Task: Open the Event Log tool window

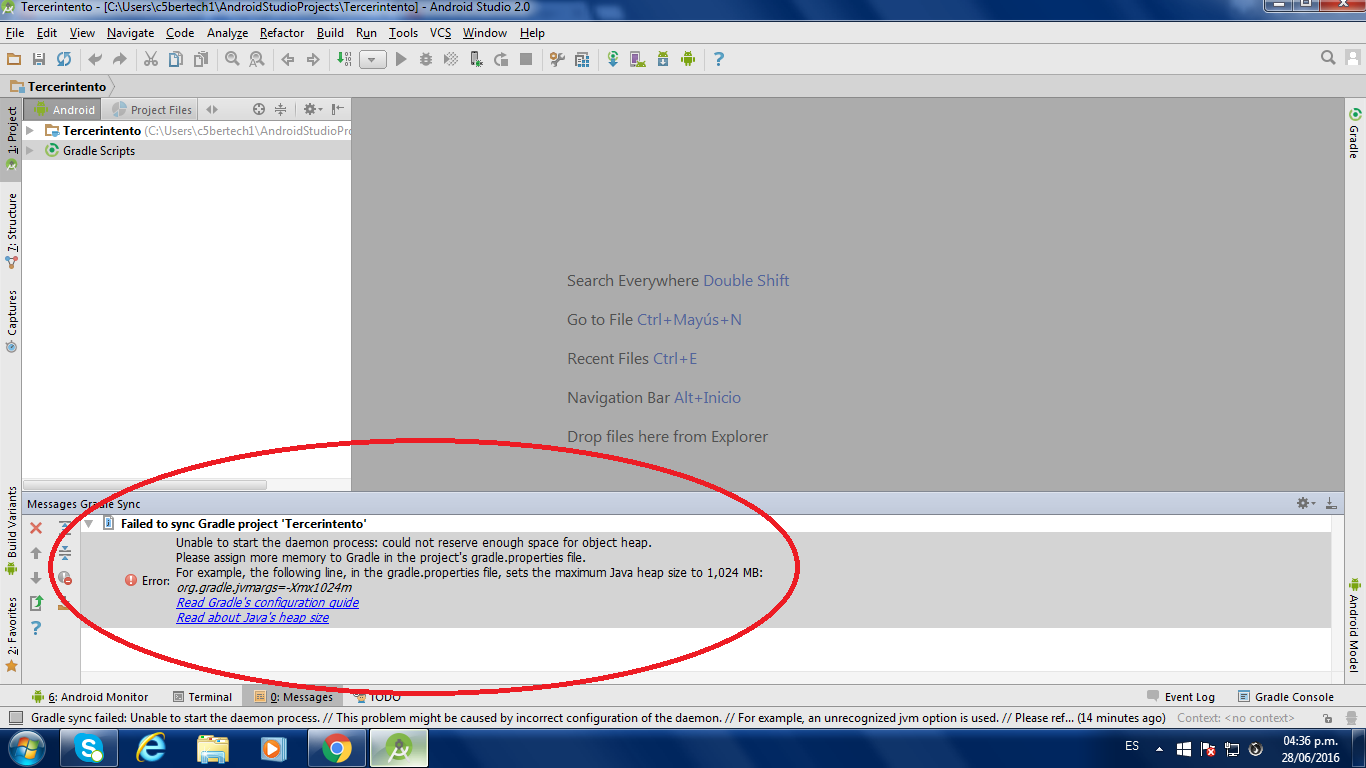Action: click(1180, 697)
